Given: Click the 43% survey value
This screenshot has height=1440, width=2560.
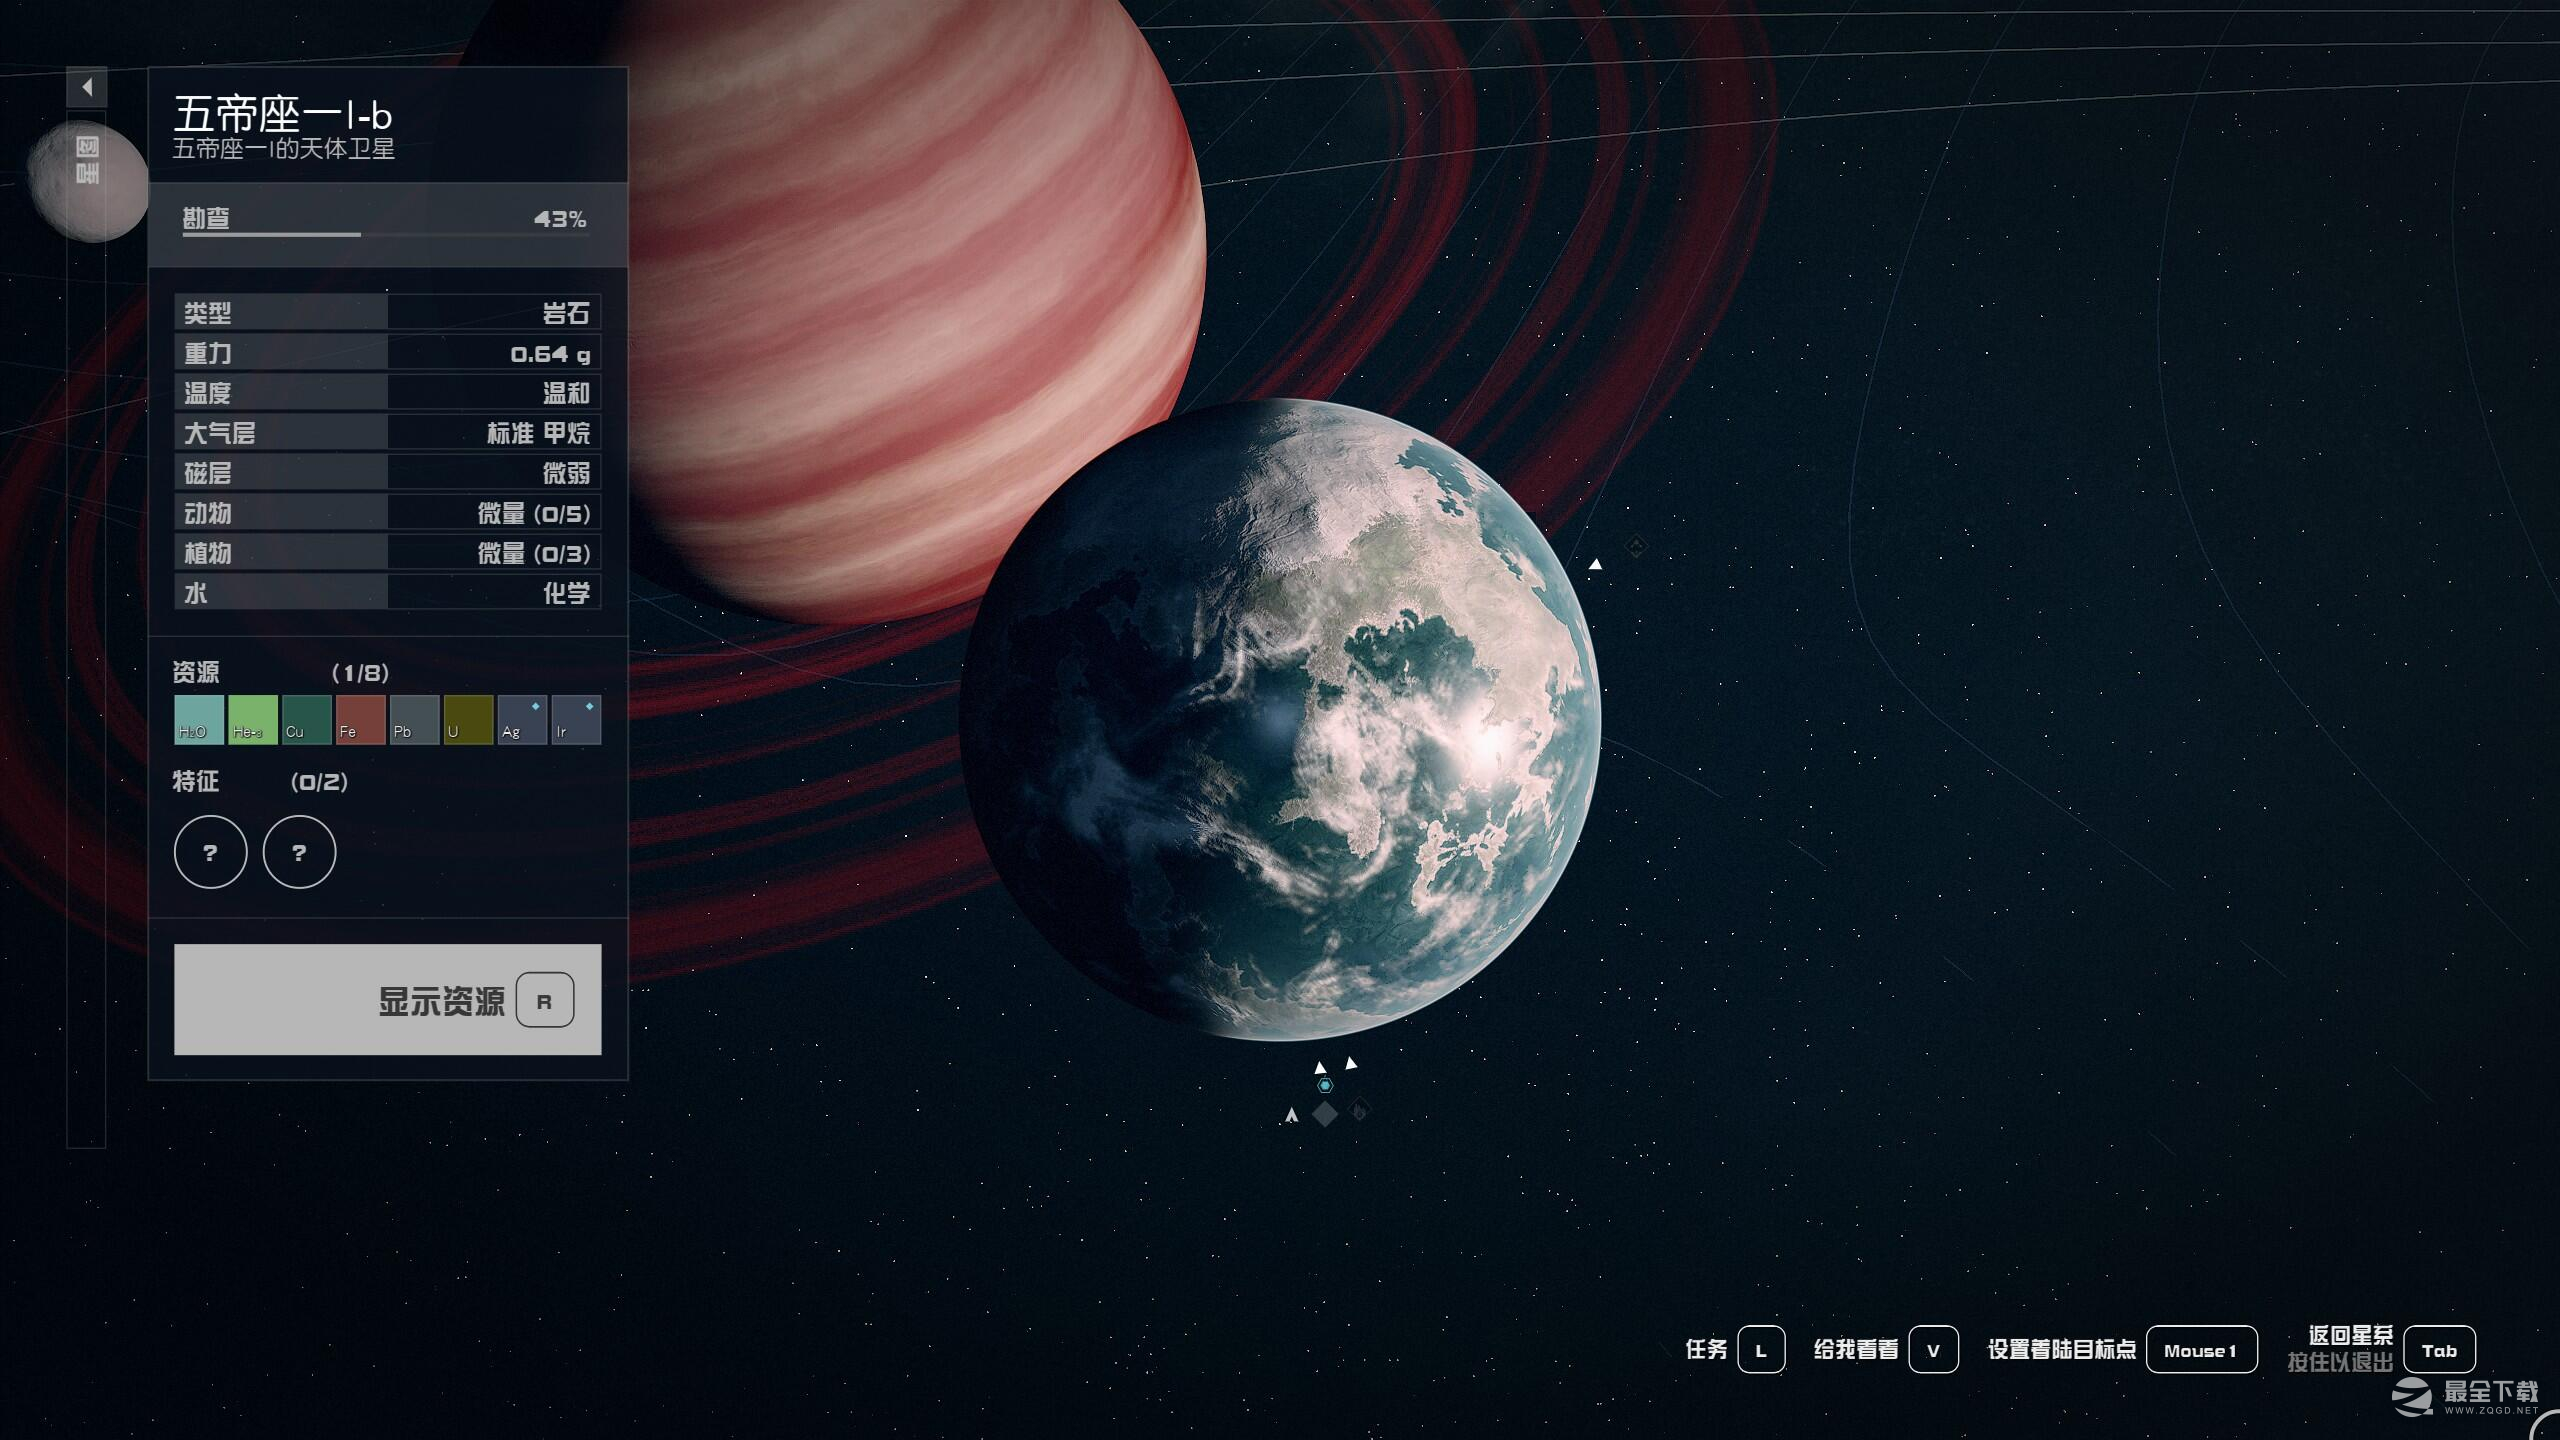Looking at the screenshot, I should coord(560,219).
